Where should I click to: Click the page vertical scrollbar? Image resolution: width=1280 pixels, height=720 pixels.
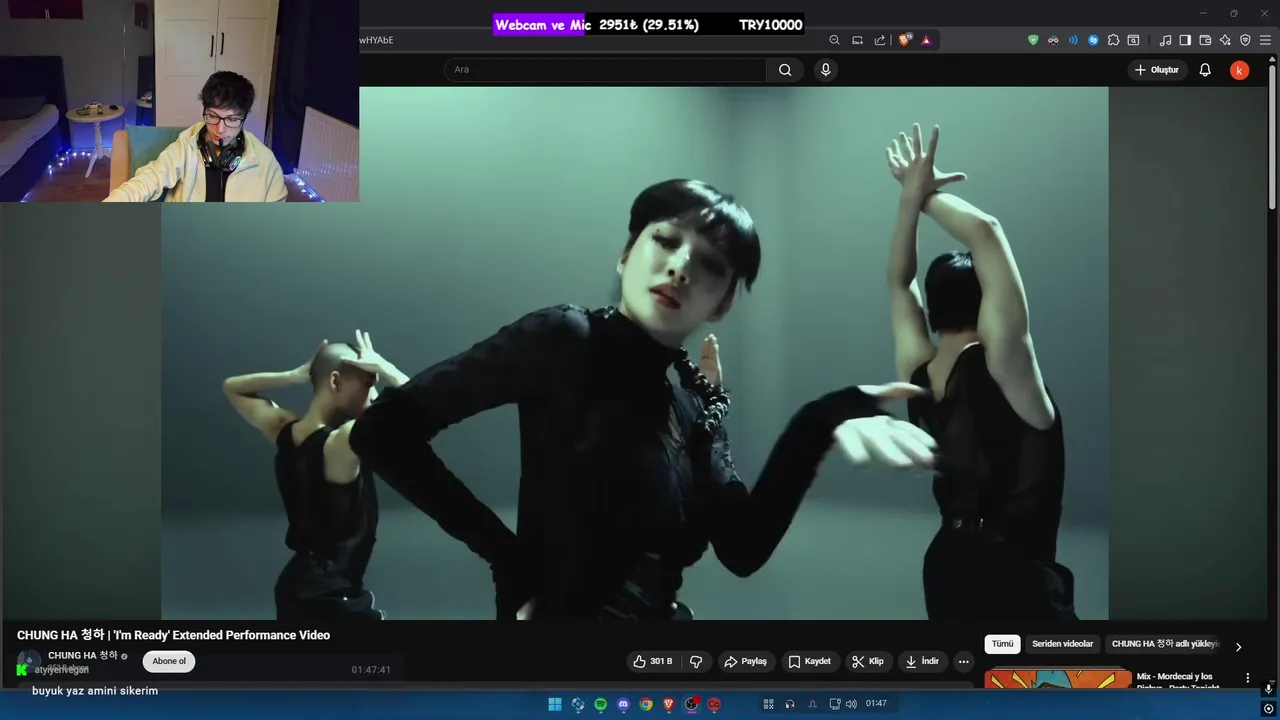click(x=1273, y=135)
